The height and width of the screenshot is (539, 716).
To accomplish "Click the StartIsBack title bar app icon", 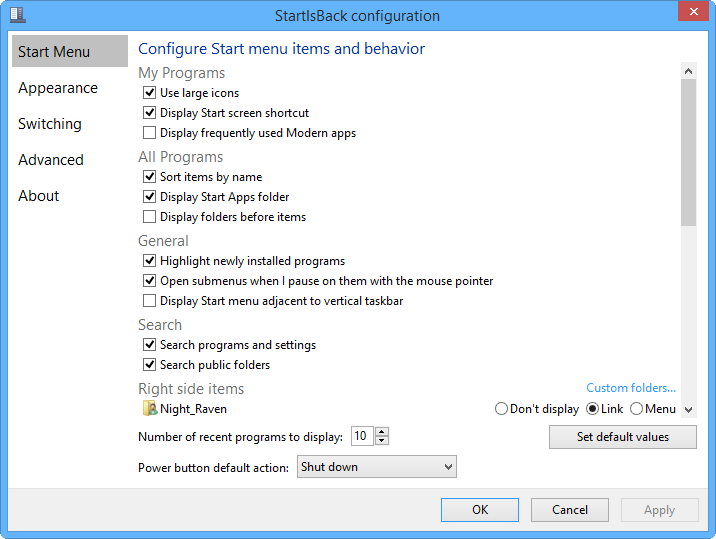I will coord(17,15).
